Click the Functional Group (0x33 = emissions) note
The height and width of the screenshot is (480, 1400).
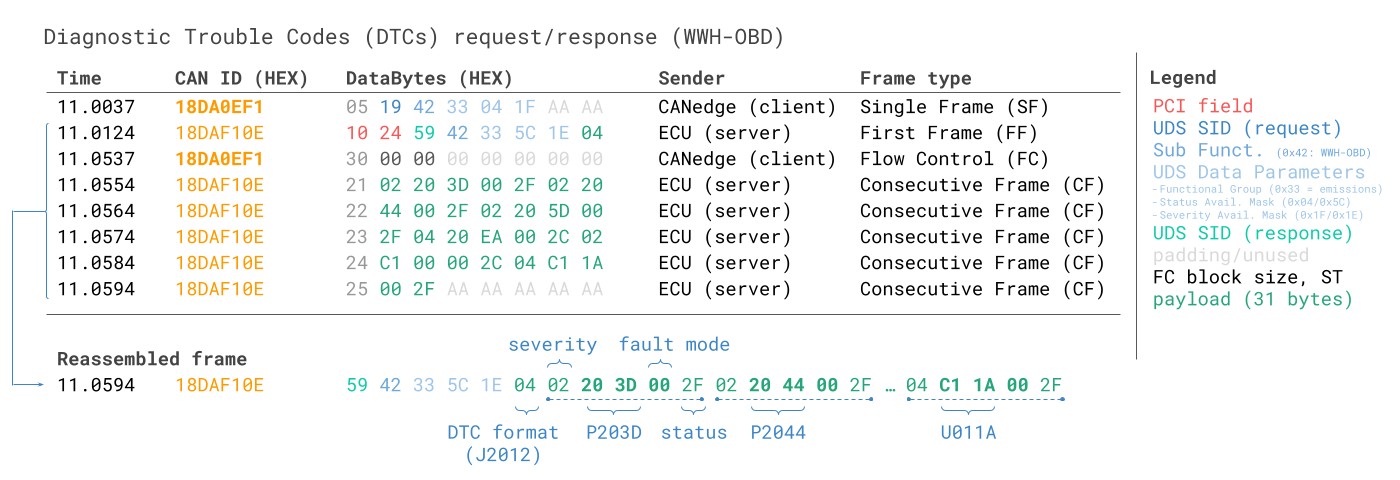(x=1269, y=189)
